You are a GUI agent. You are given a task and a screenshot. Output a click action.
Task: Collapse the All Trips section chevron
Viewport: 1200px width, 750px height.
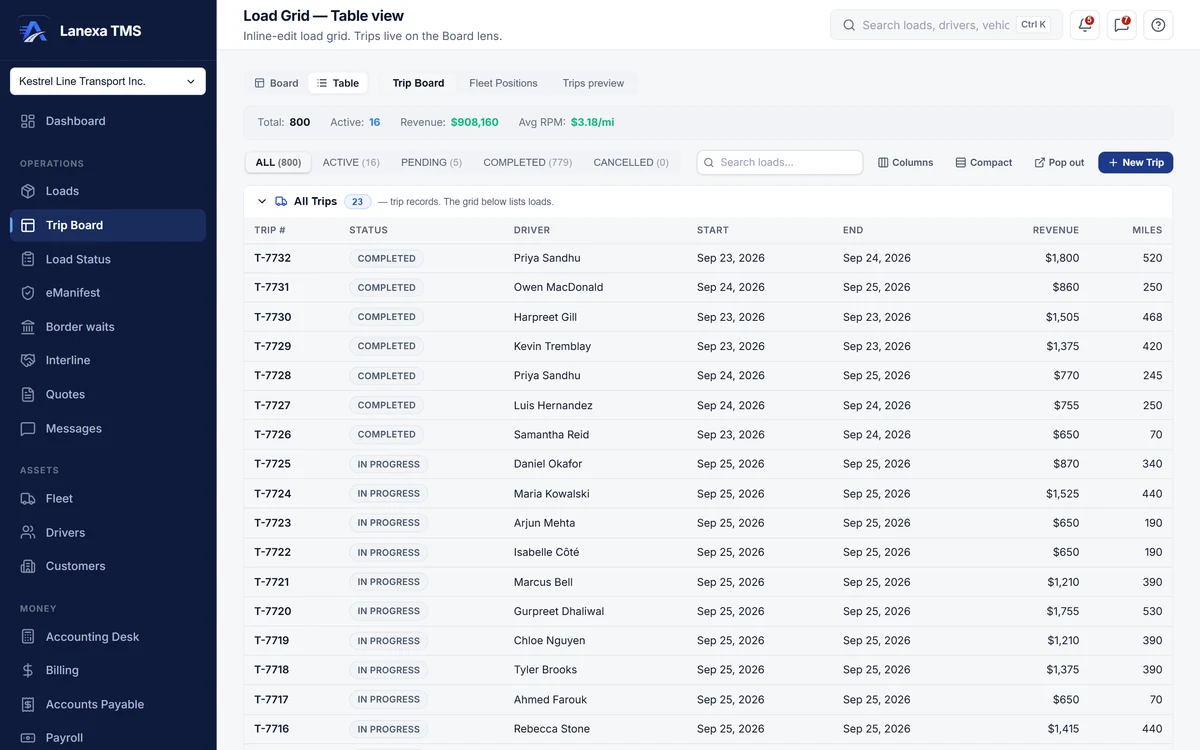coord(262,201)
